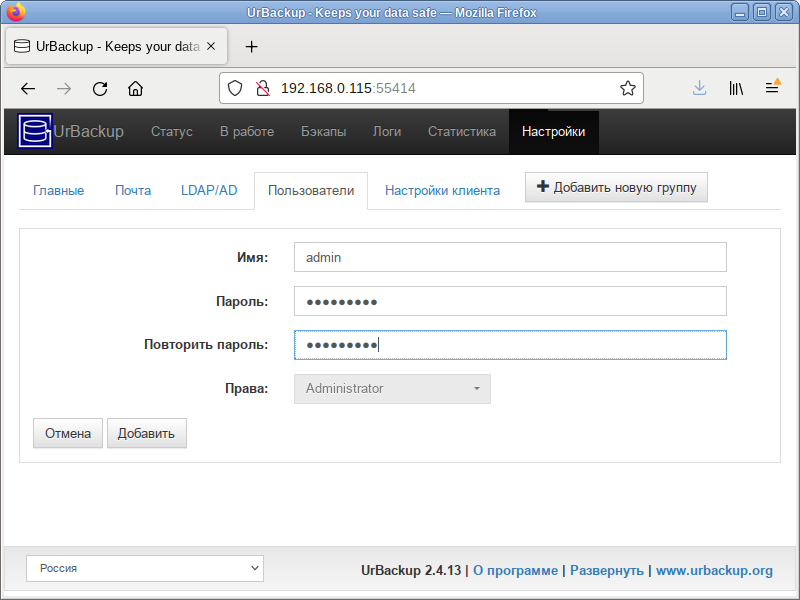Click into the Имя field
The image size is (800, 600).
(510, 257)
